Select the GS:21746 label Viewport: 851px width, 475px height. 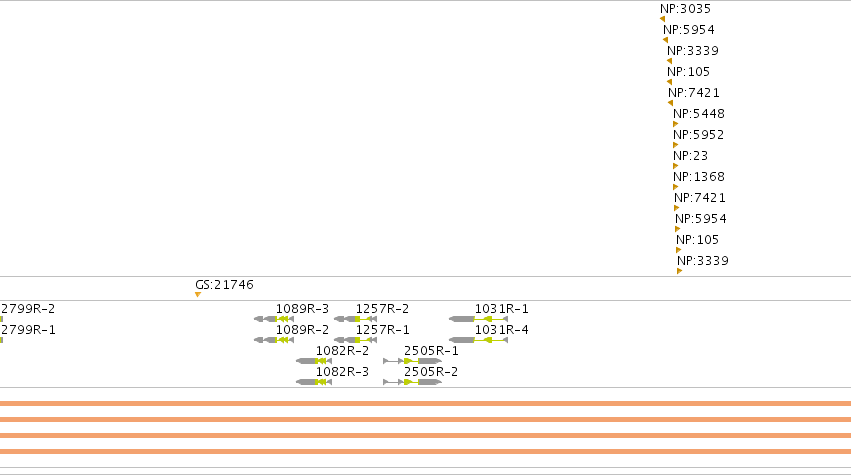(x=224, y=285)
